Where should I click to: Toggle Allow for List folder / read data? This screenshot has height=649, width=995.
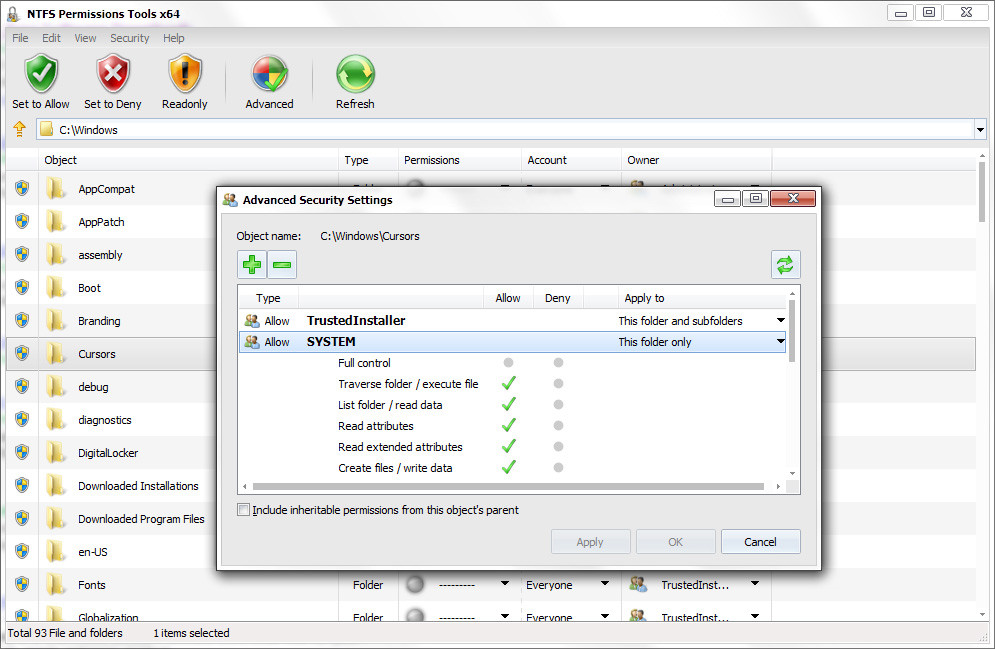click(508, 404)
